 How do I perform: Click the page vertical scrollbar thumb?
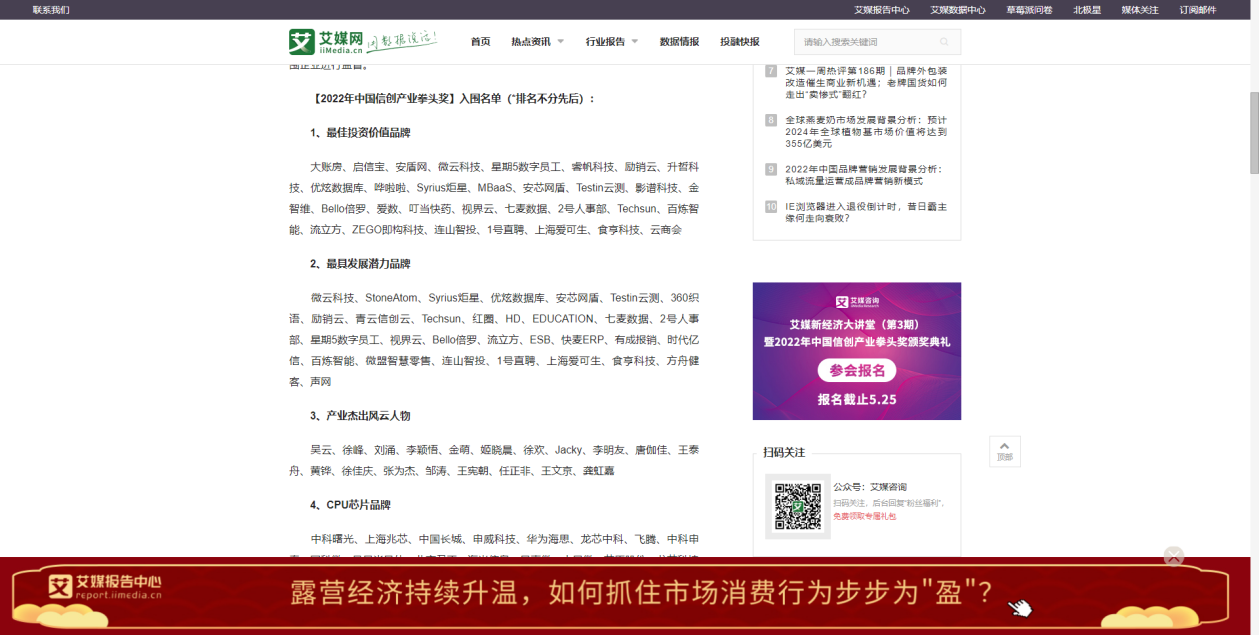point(1254,132)
